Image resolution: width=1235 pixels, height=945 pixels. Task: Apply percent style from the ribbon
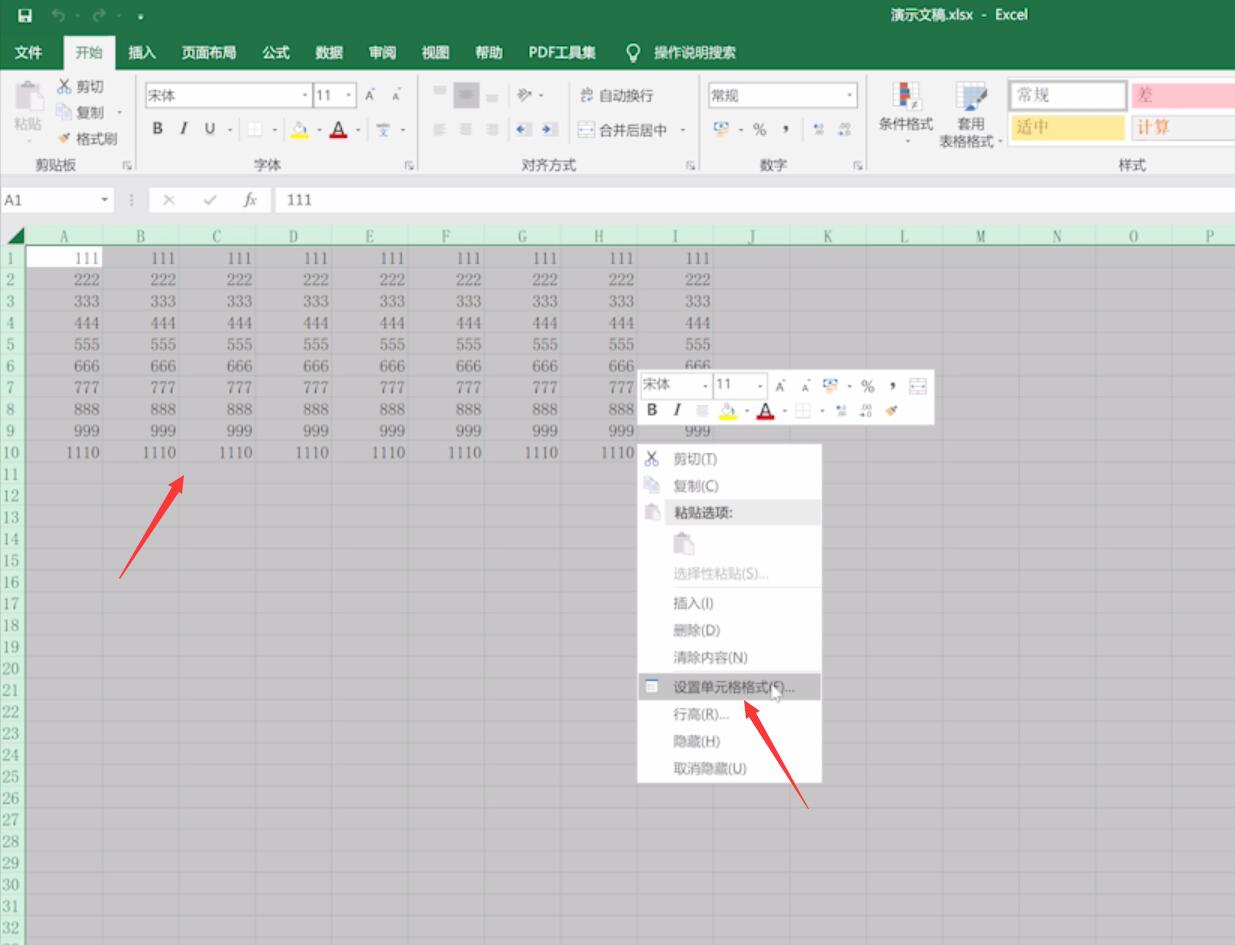tap(759, 129)
